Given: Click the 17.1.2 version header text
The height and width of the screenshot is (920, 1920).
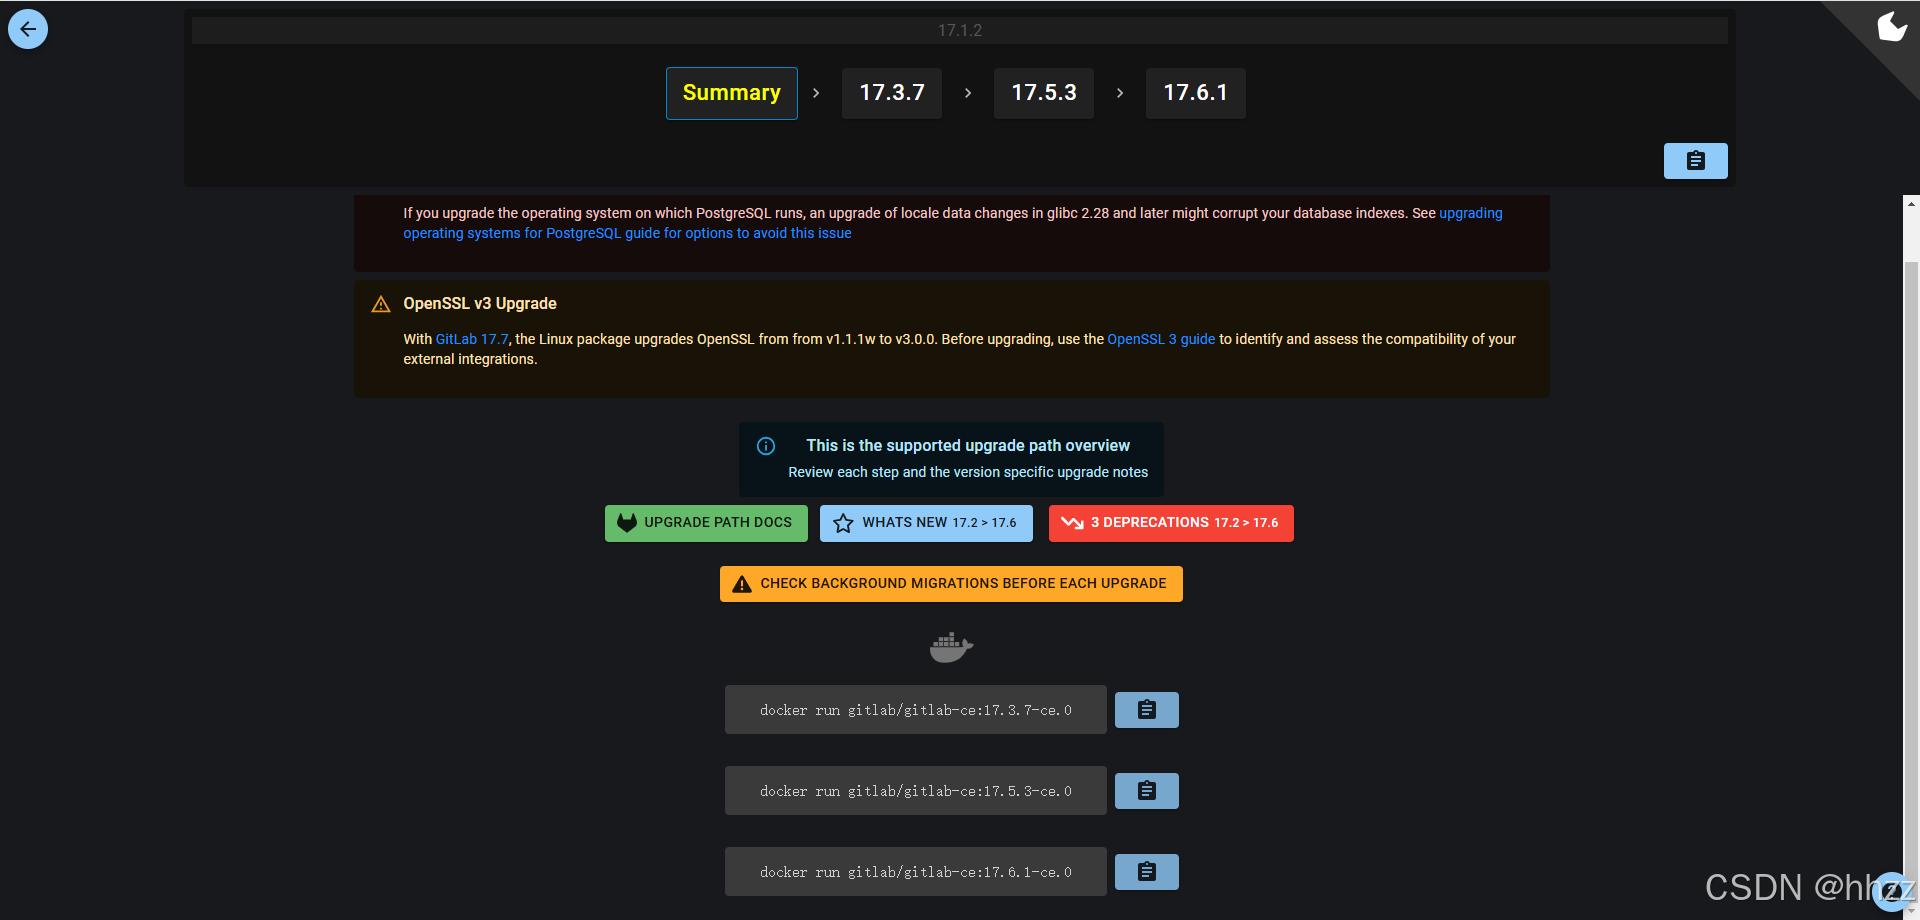Looking at the screenshot, I should coord(960,30).
